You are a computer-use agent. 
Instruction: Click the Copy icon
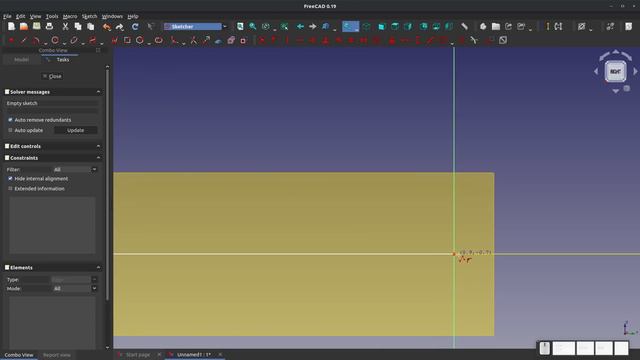[78, 27]
